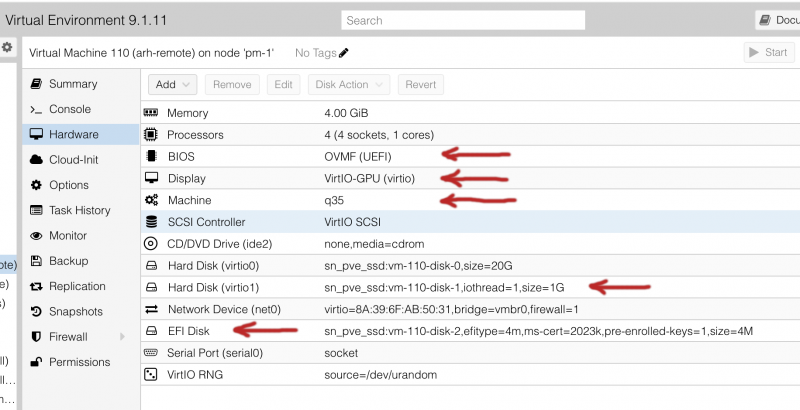This screenshot has height=410, width=800.
Task: Click the virtio1 hard disk icon
Action: (x=151, y=288)
